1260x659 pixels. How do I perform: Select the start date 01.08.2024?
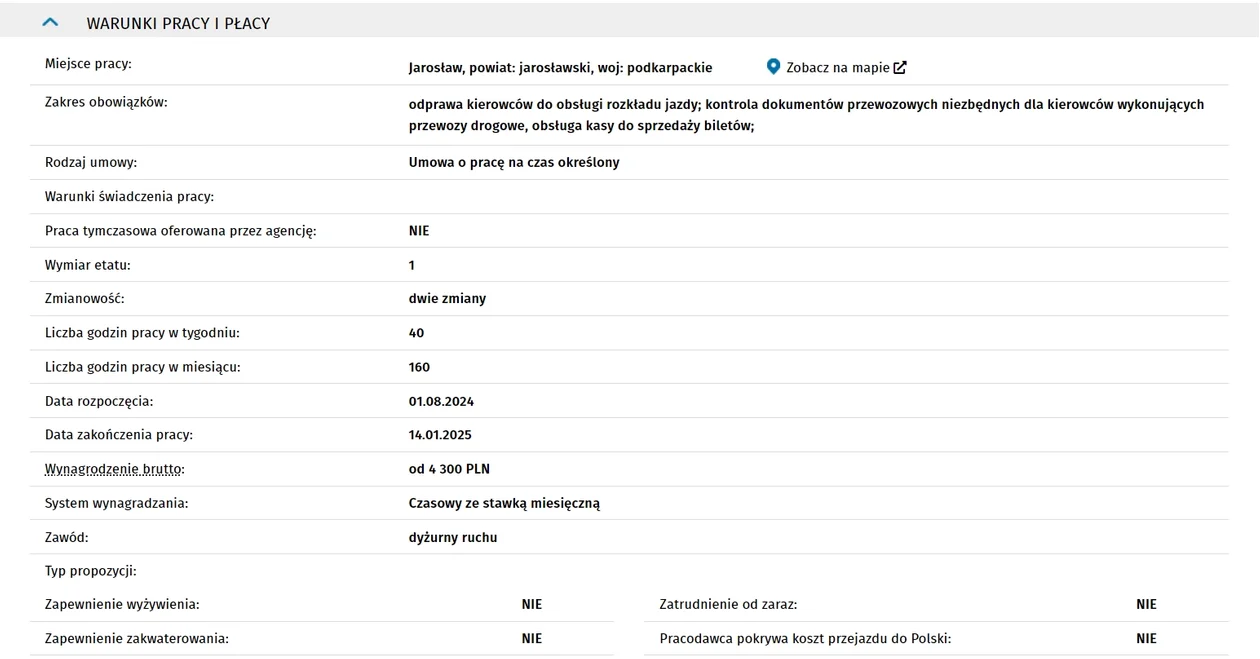pos(441,401)
